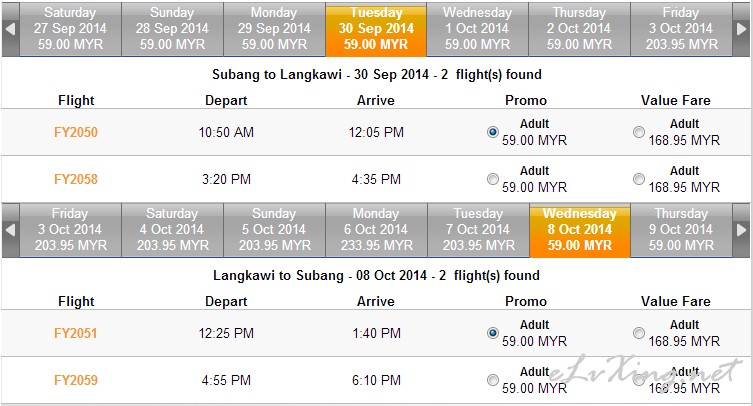Click previous-dates arrow for Langkawi to Subang
The image size is (753, 406).
click(x=10, y=230)
